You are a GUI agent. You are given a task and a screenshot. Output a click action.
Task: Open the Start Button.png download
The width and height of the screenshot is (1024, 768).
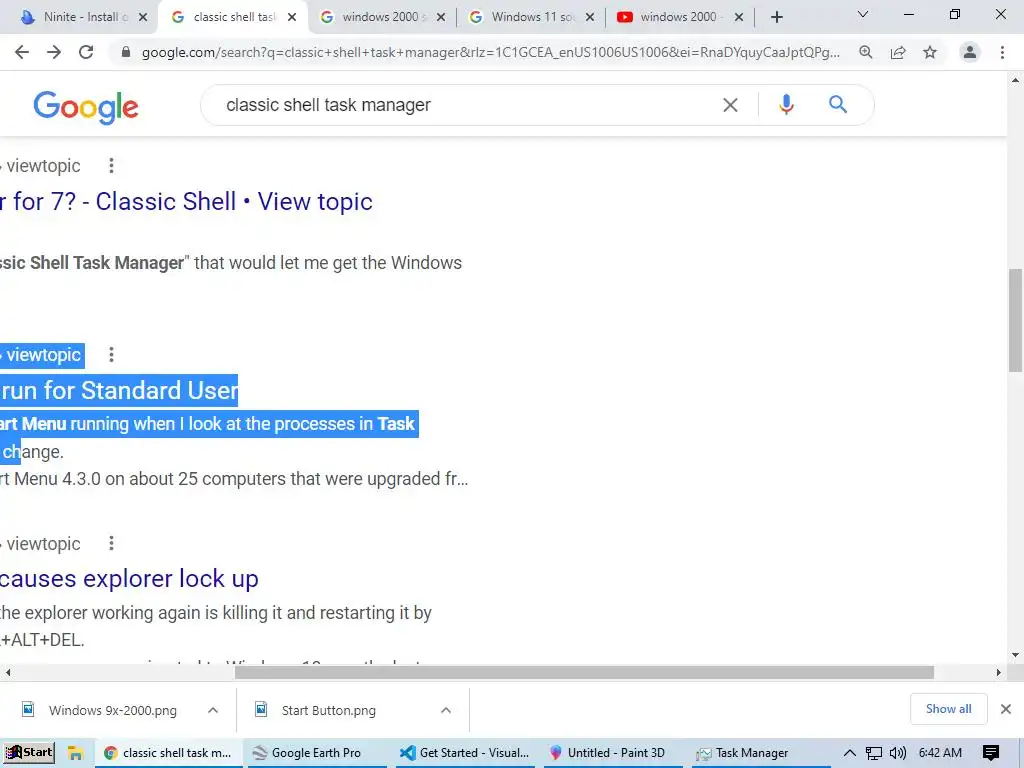pyautogui.click(x=327, y=710)
